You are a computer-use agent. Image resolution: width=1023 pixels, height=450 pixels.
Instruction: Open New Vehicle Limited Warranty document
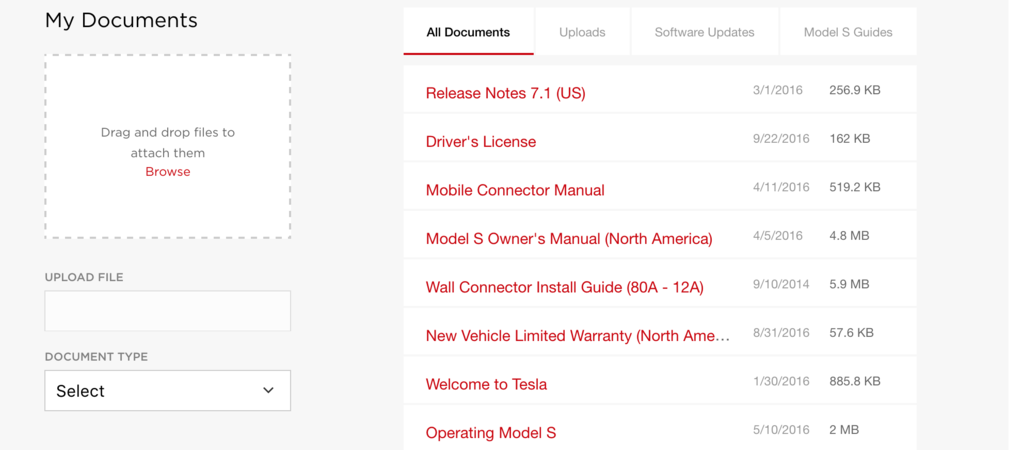(x=577, y=336)
